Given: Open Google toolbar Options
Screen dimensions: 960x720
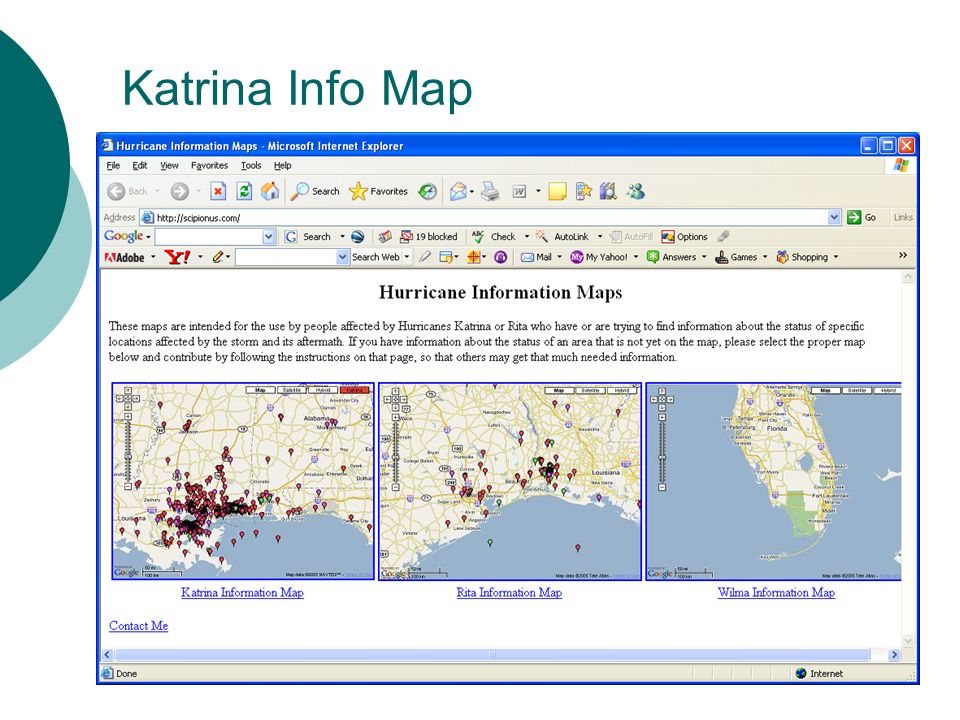Looking at the screenshot, I should pyautogui.click(x=684, y=237).
